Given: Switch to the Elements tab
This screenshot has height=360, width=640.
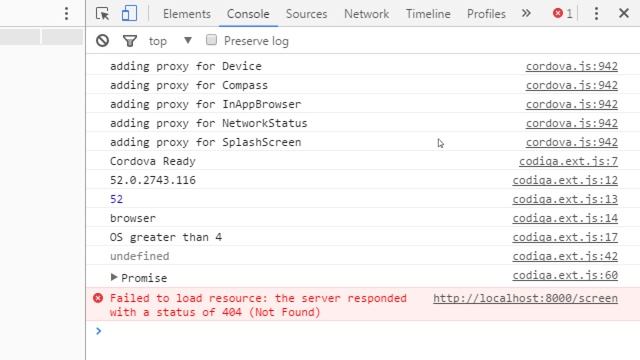Looking at the screenshot, I should (187, 14).
